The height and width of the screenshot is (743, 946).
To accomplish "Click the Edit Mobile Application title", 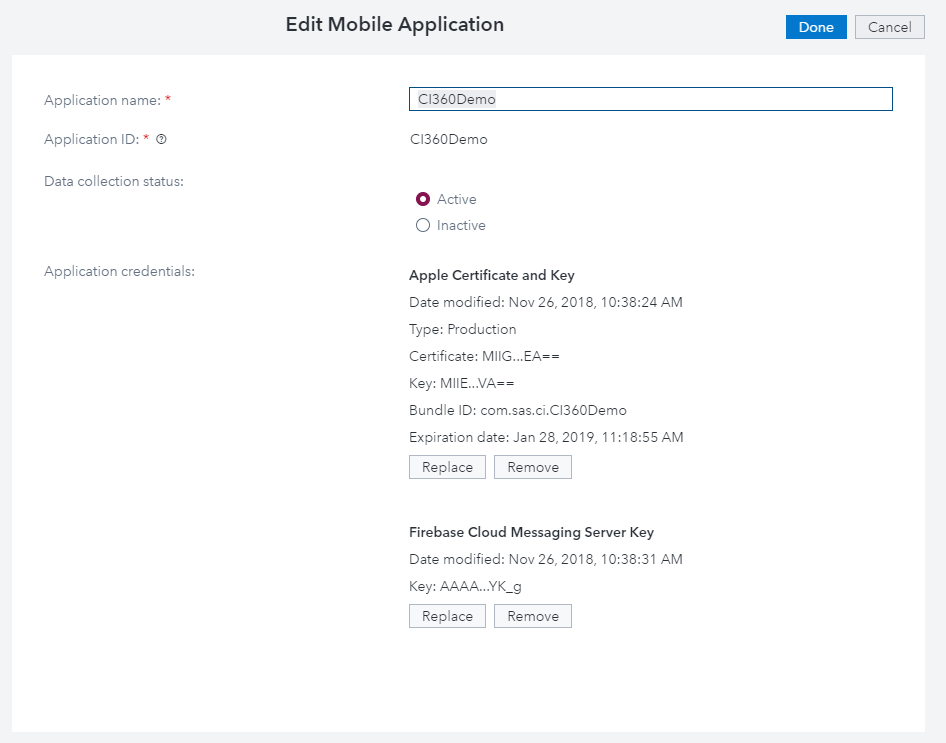I will coord(395,25).
